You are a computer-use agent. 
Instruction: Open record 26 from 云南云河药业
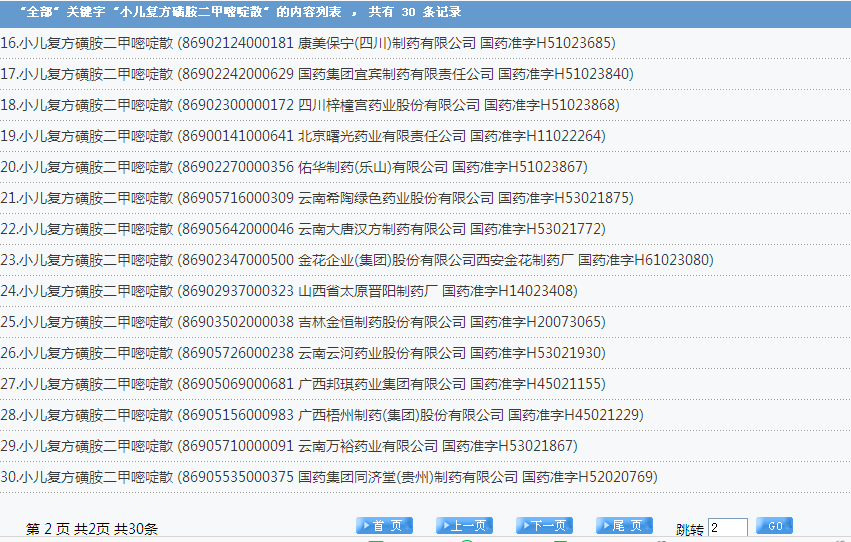pyautogui.click(x=302, y=353)
